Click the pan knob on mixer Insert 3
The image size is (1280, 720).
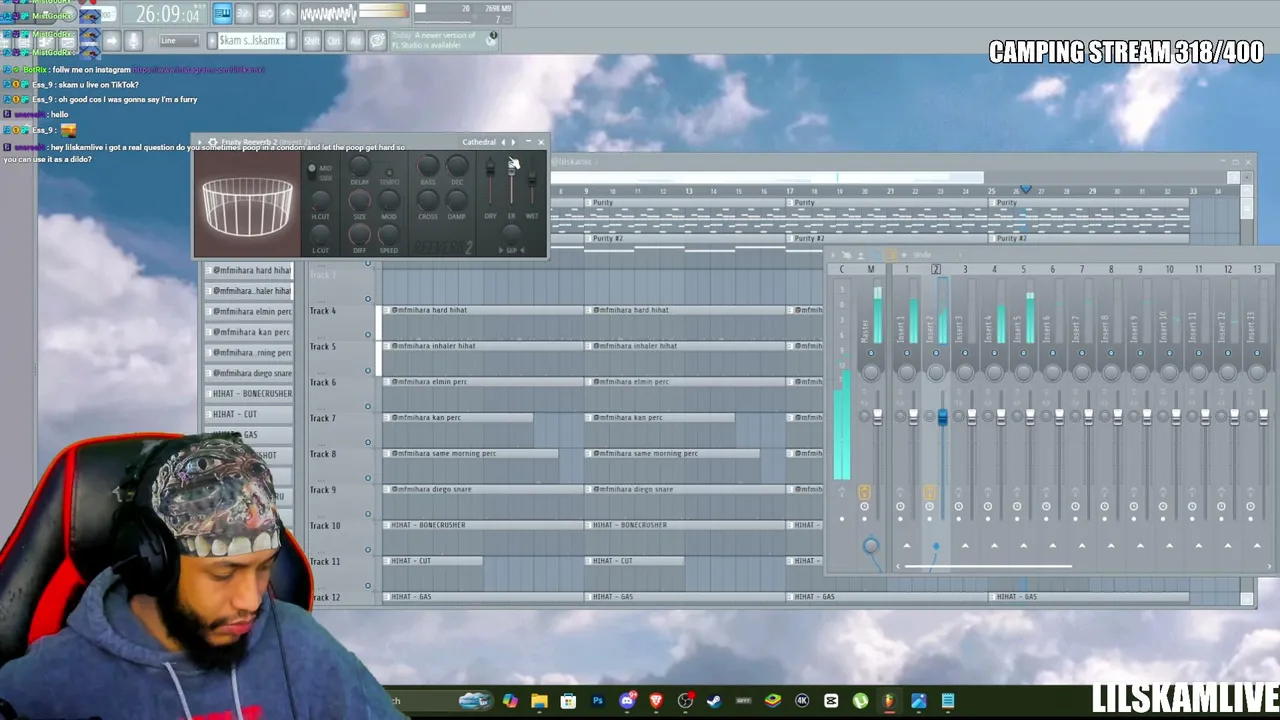coord(965,372)
